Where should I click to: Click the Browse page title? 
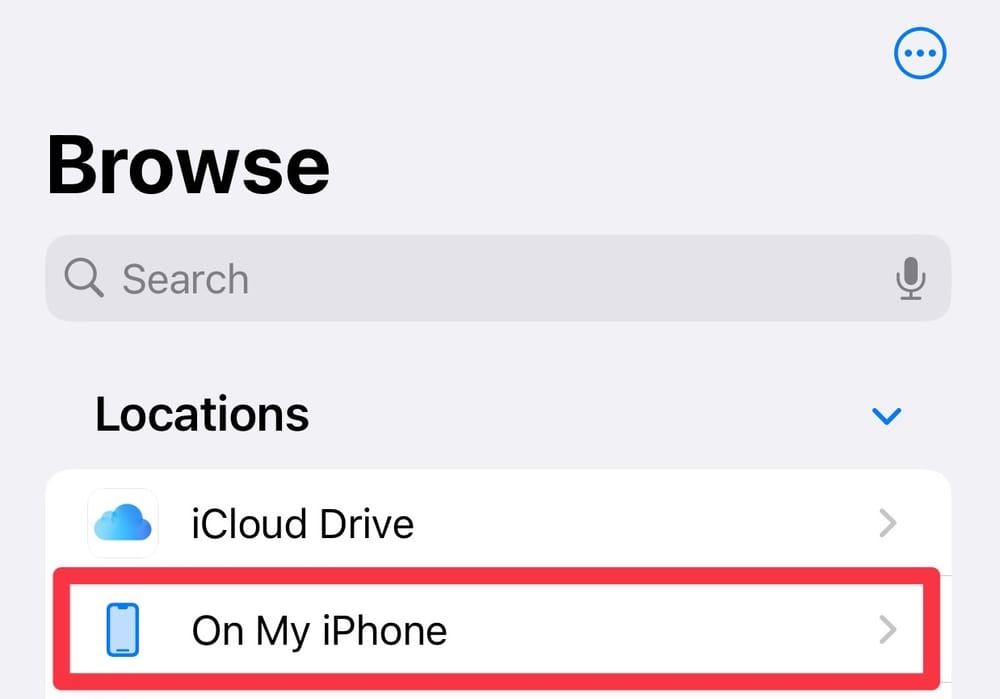[188, 165]
